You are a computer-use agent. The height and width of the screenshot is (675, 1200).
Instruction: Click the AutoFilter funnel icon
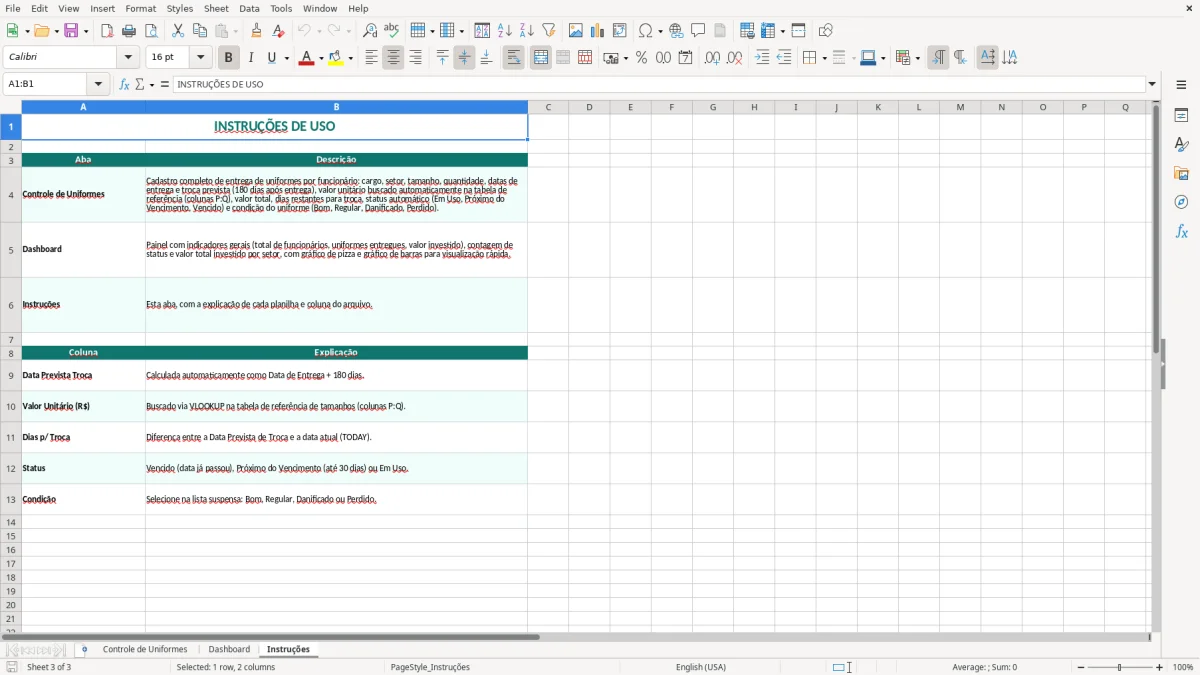548,31
